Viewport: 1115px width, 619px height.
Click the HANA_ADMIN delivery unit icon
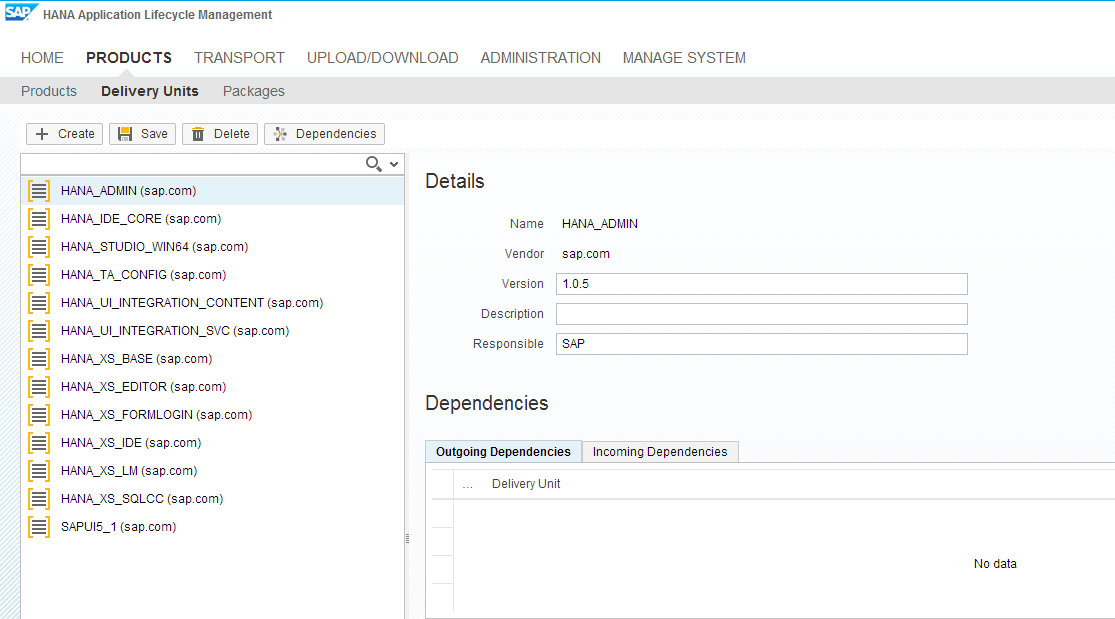[x=39, y=191]
